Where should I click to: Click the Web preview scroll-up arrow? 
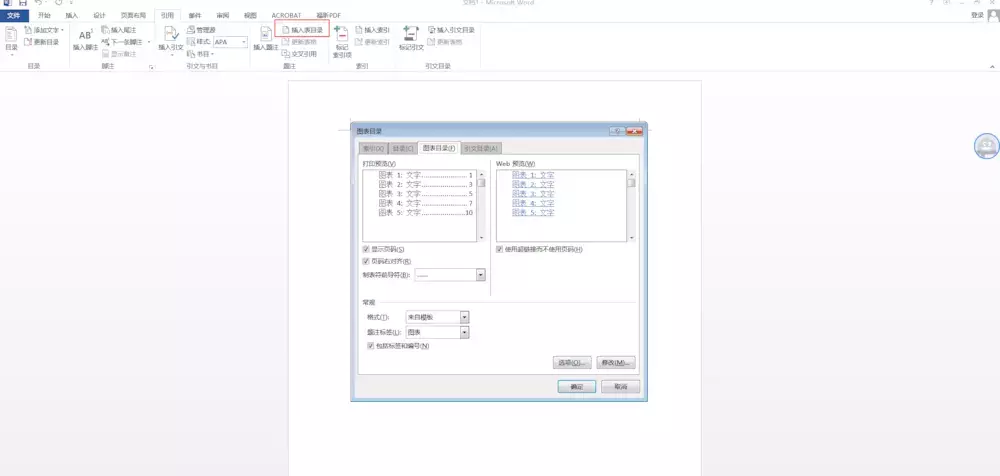(631, 174)
